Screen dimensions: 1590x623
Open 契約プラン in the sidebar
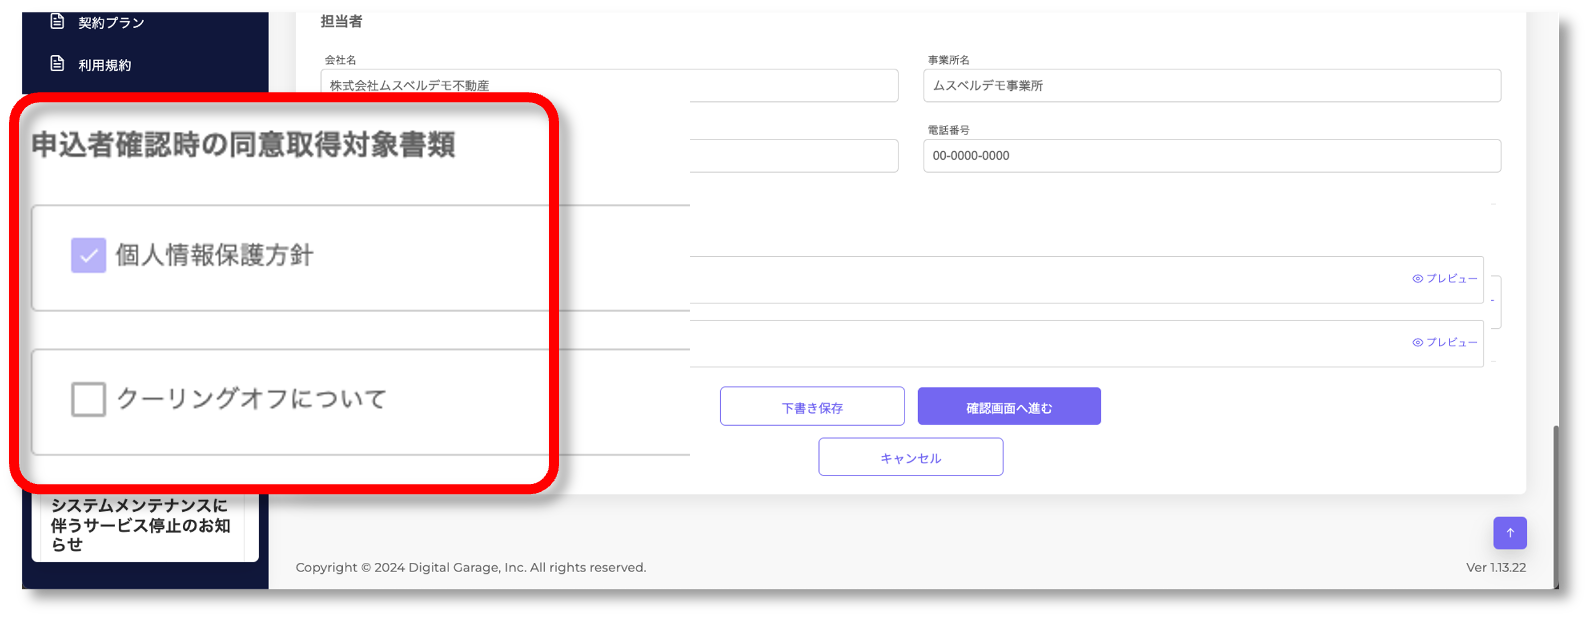[x=111, y=23]
